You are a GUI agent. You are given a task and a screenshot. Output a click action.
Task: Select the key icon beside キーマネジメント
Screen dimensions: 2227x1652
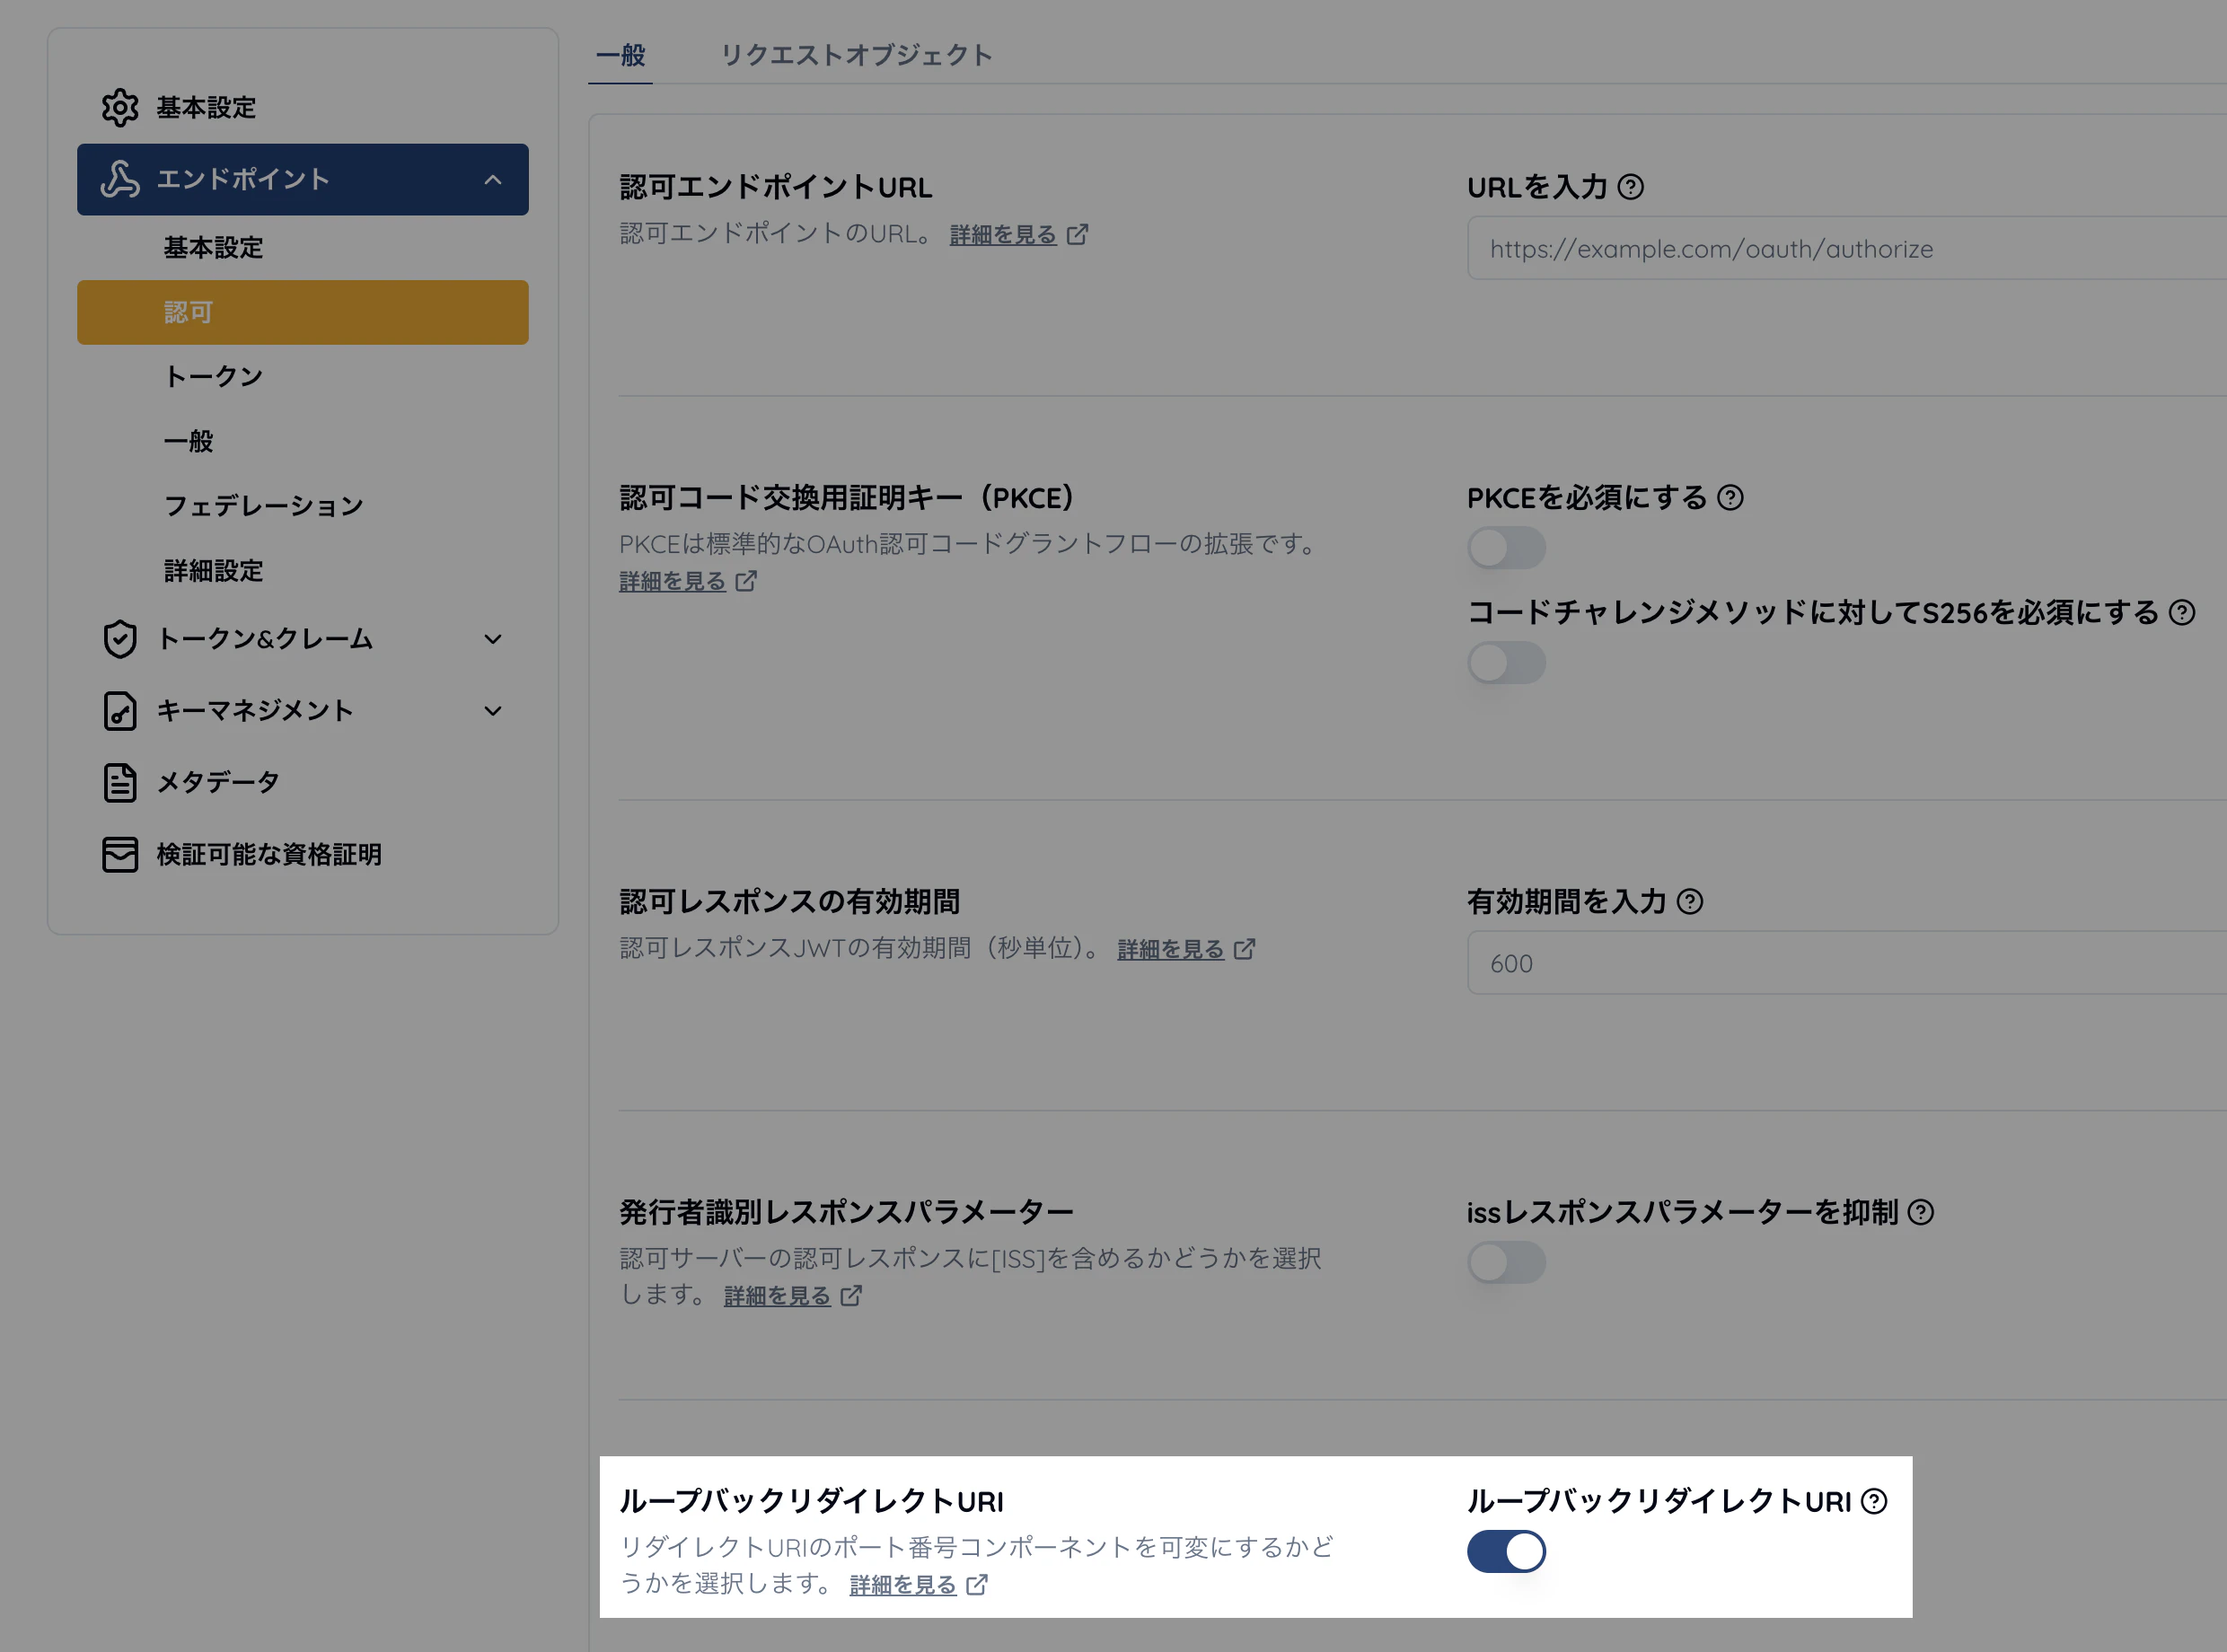tap(120, 711)
